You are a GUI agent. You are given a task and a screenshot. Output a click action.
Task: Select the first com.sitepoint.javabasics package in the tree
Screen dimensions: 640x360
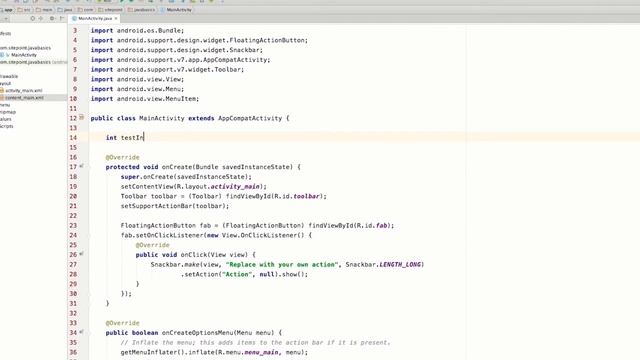coord(25,48)
